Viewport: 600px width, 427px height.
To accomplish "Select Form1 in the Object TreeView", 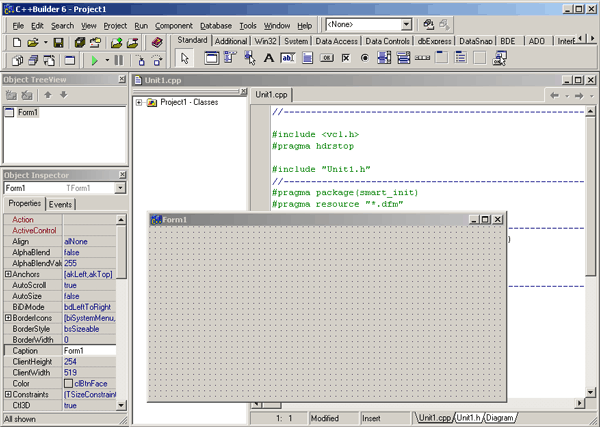I will click(28, 112).
